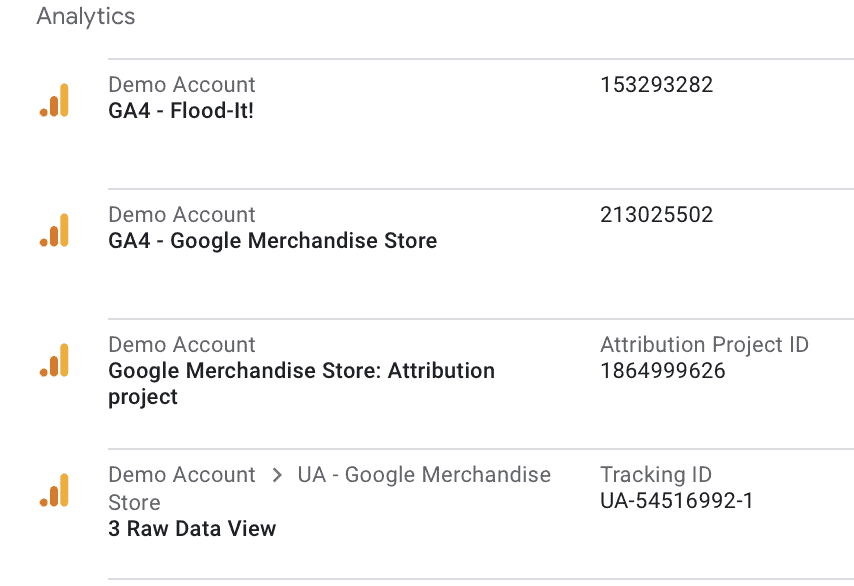Click the chevron after Demo Account breadcrumb
Image resolution: width=854 pixels, height=586 pixels.
pos(277,475)
